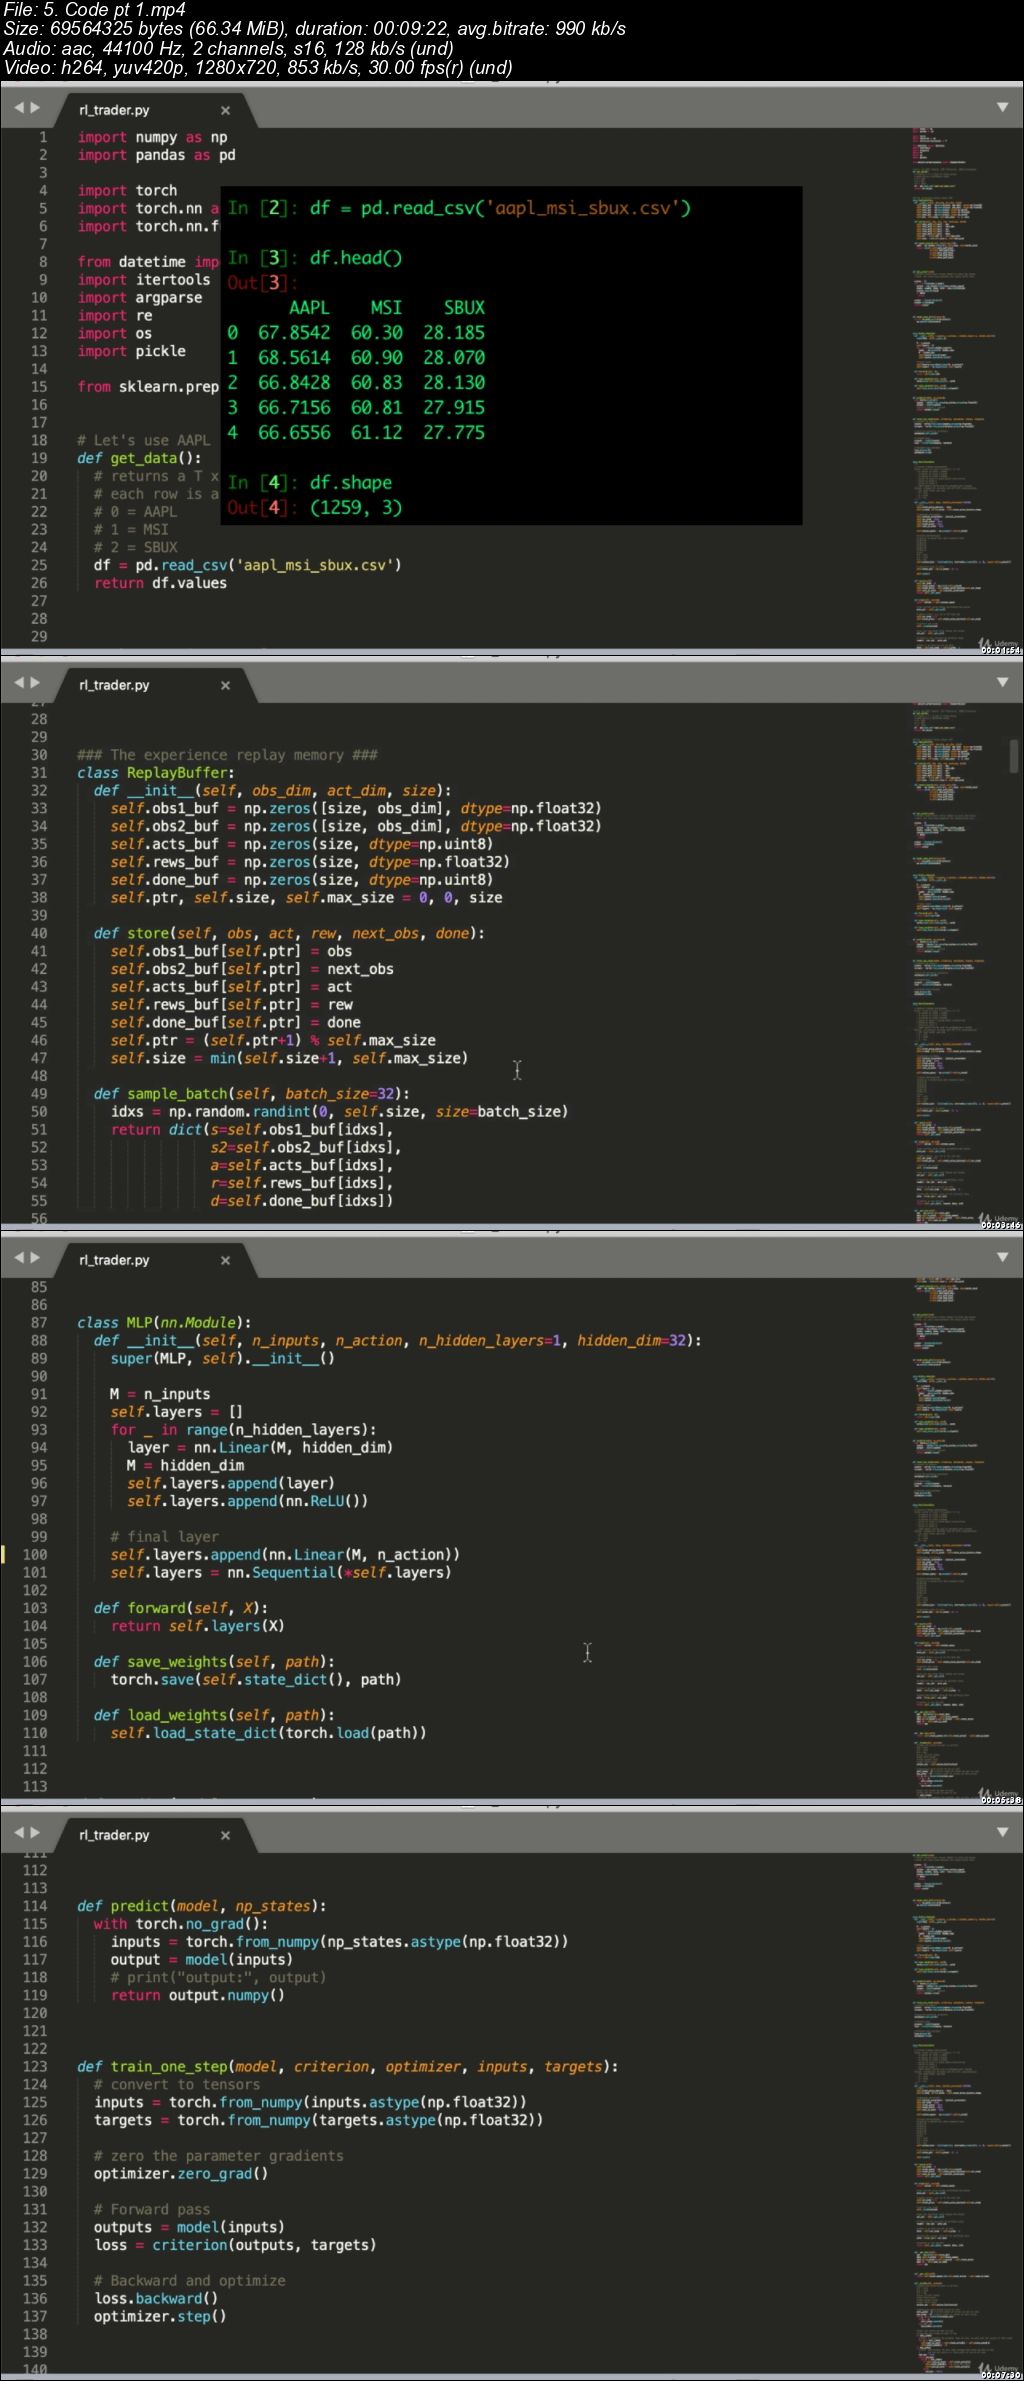Click the line 'import numpy as np'
The width and height of the screenshot is (1024, 2381).
point(152,137)
